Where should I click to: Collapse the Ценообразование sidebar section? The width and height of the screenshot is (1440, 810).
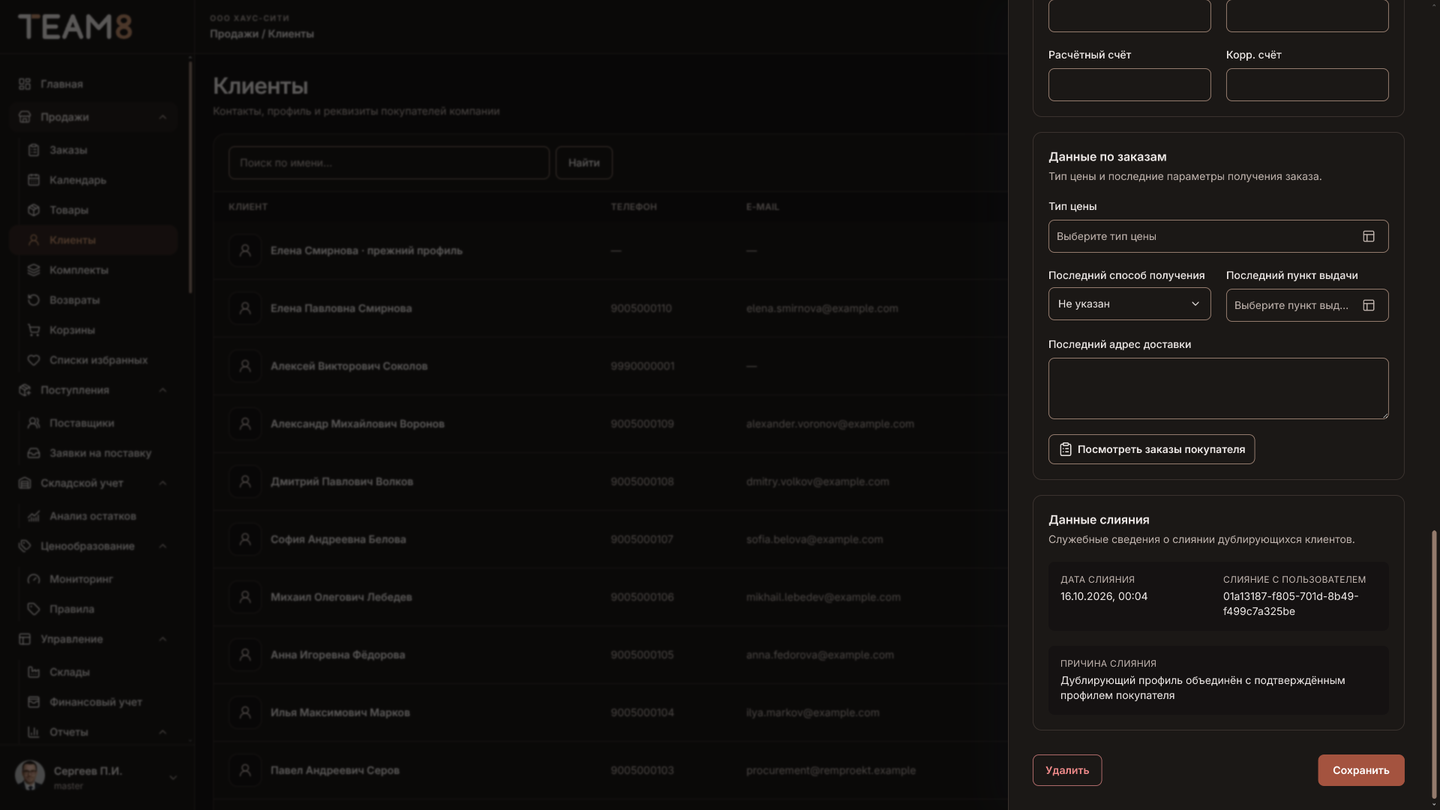tap(163, 546)
